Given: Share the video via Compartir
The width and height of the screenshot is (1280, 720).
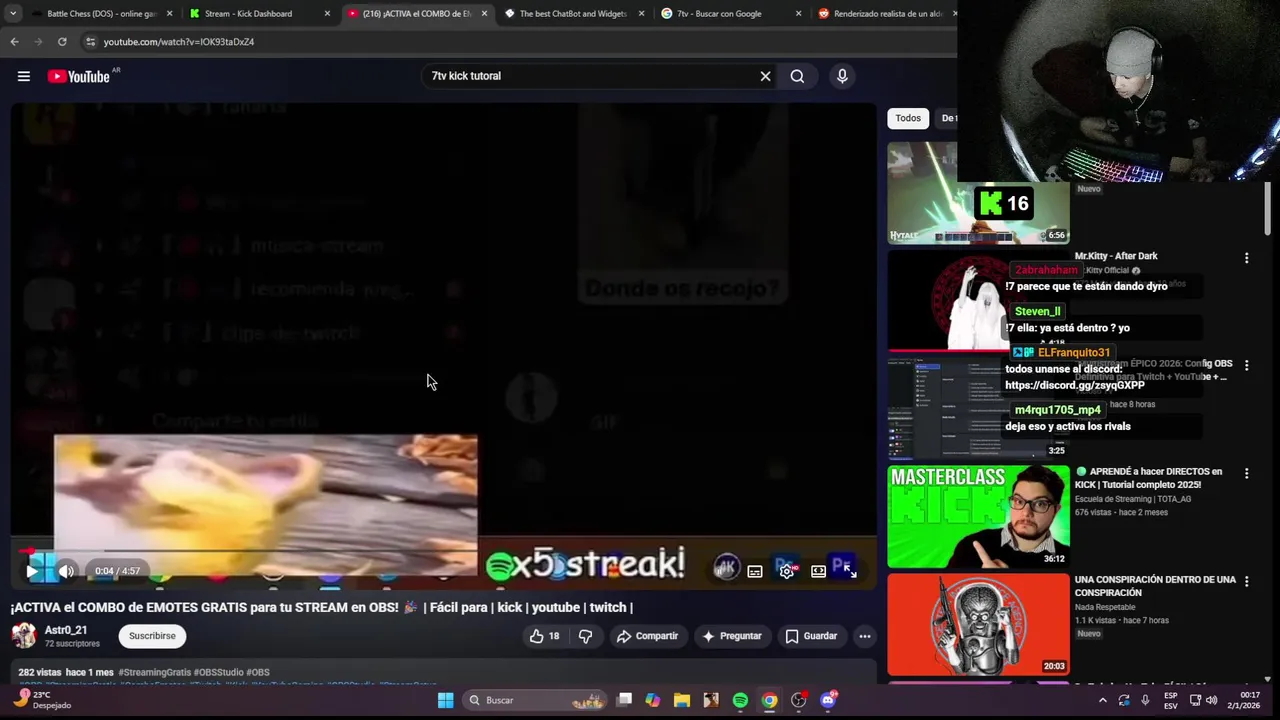Looking at the screenshot, I should [647, 636].
